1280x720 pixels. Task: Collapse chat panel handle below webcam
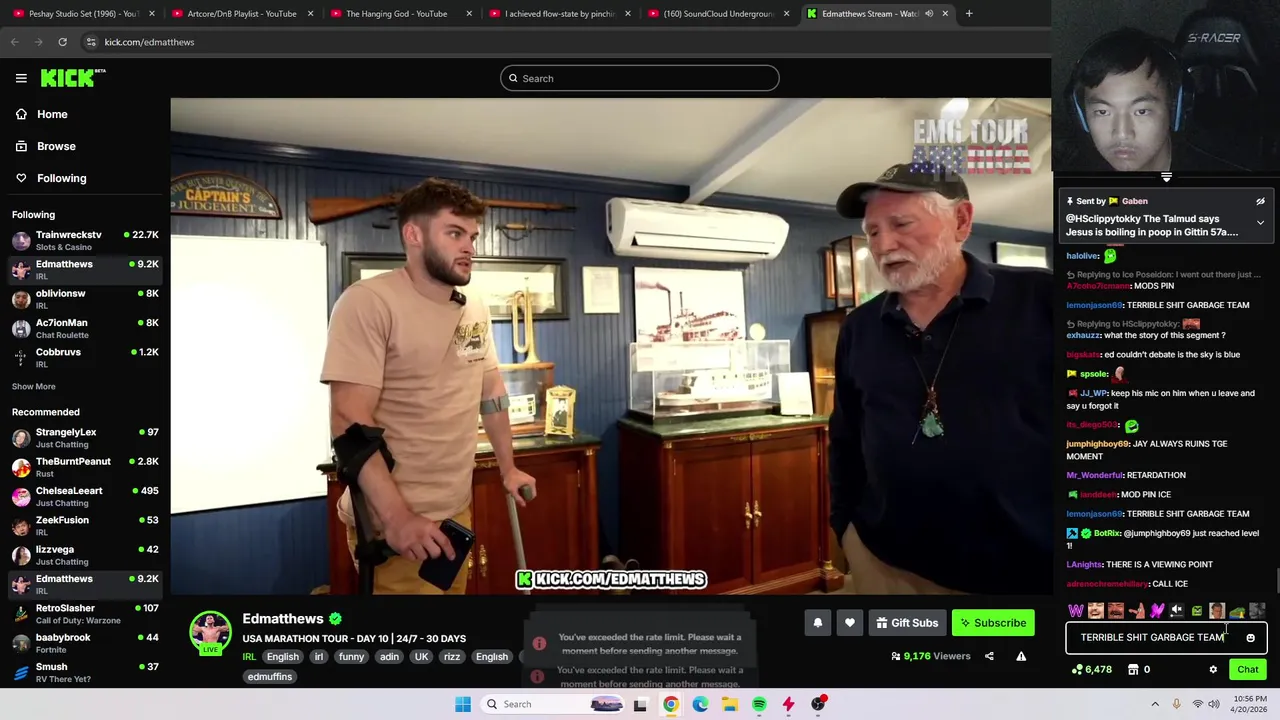point(1166,178)
